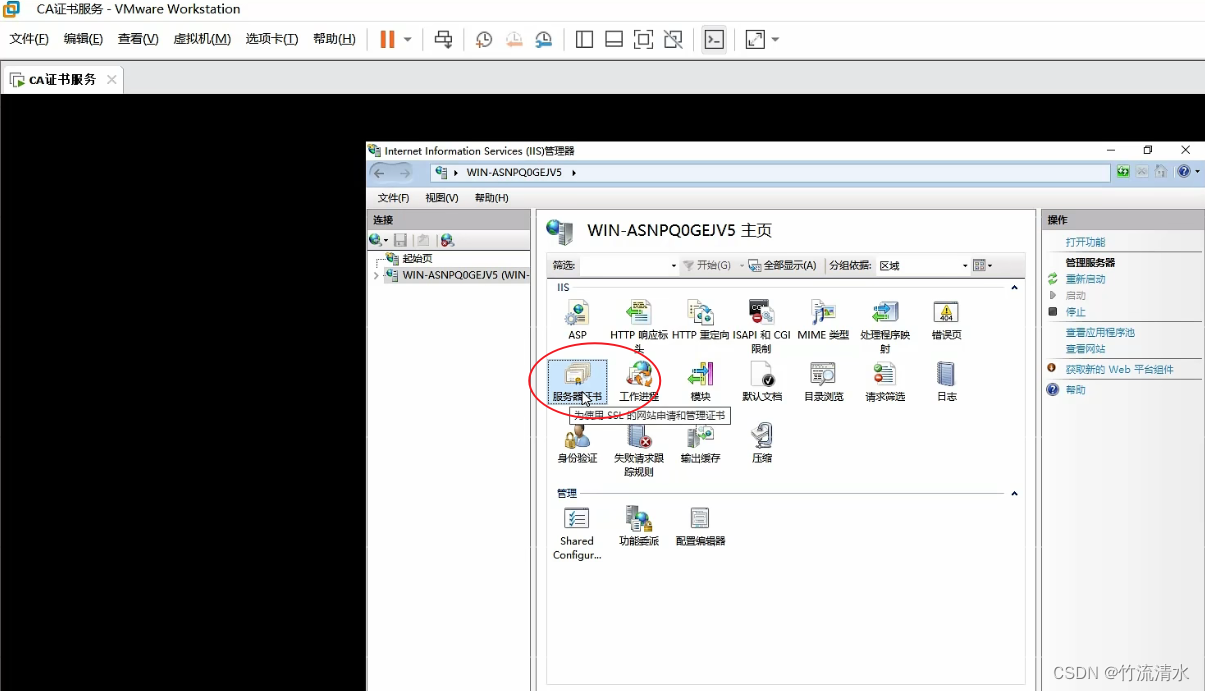Click 停止 in the actions pane
Screen dimensions: 1205x691
point(1075,312)
